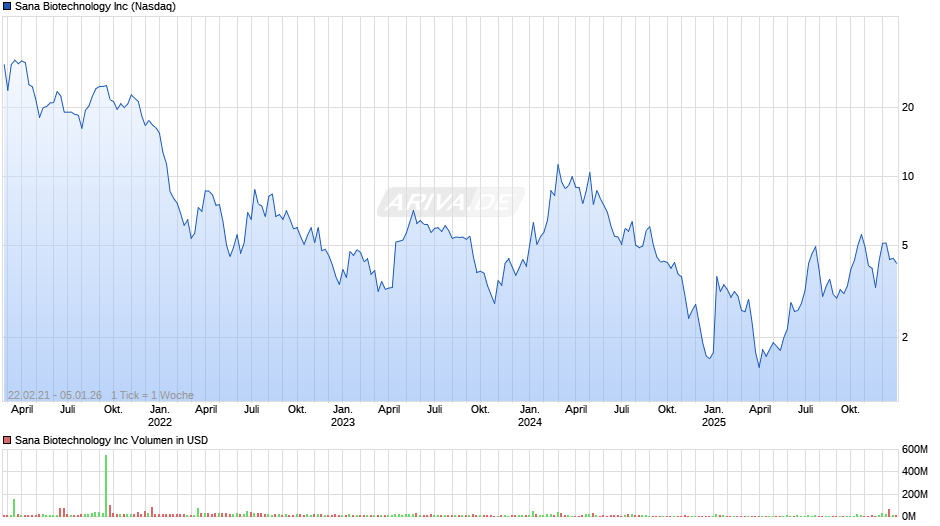
Task: Click the price axis label '5'
Action: tap(905, 245)
